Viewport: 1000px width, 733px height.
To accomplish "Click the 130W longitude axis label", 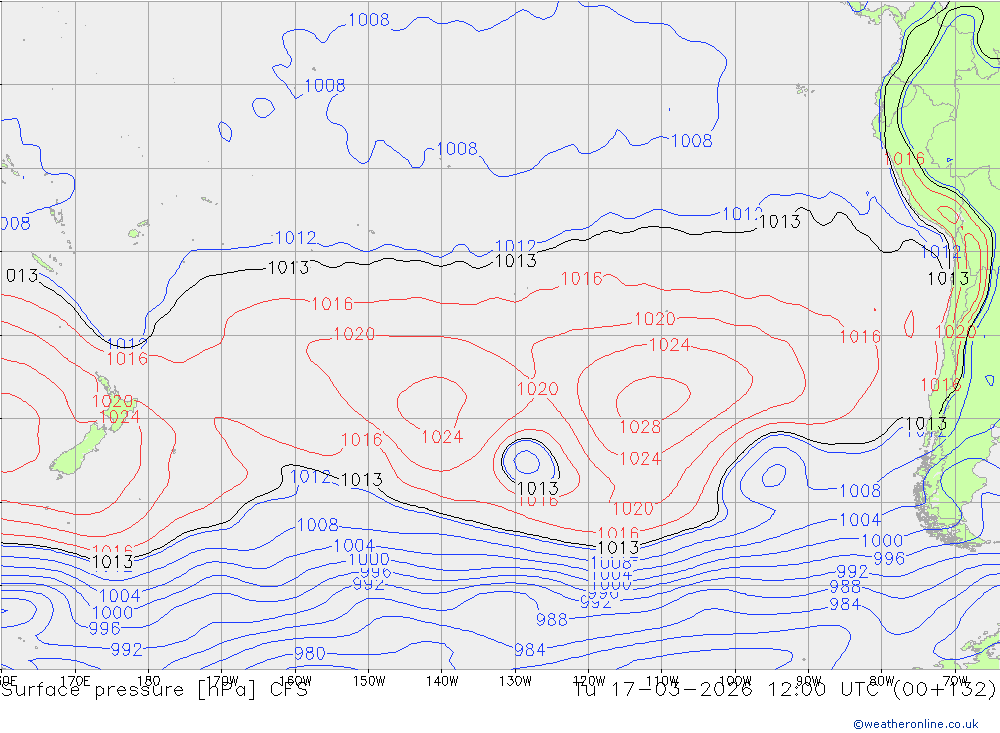I will (x=515, y=681).
